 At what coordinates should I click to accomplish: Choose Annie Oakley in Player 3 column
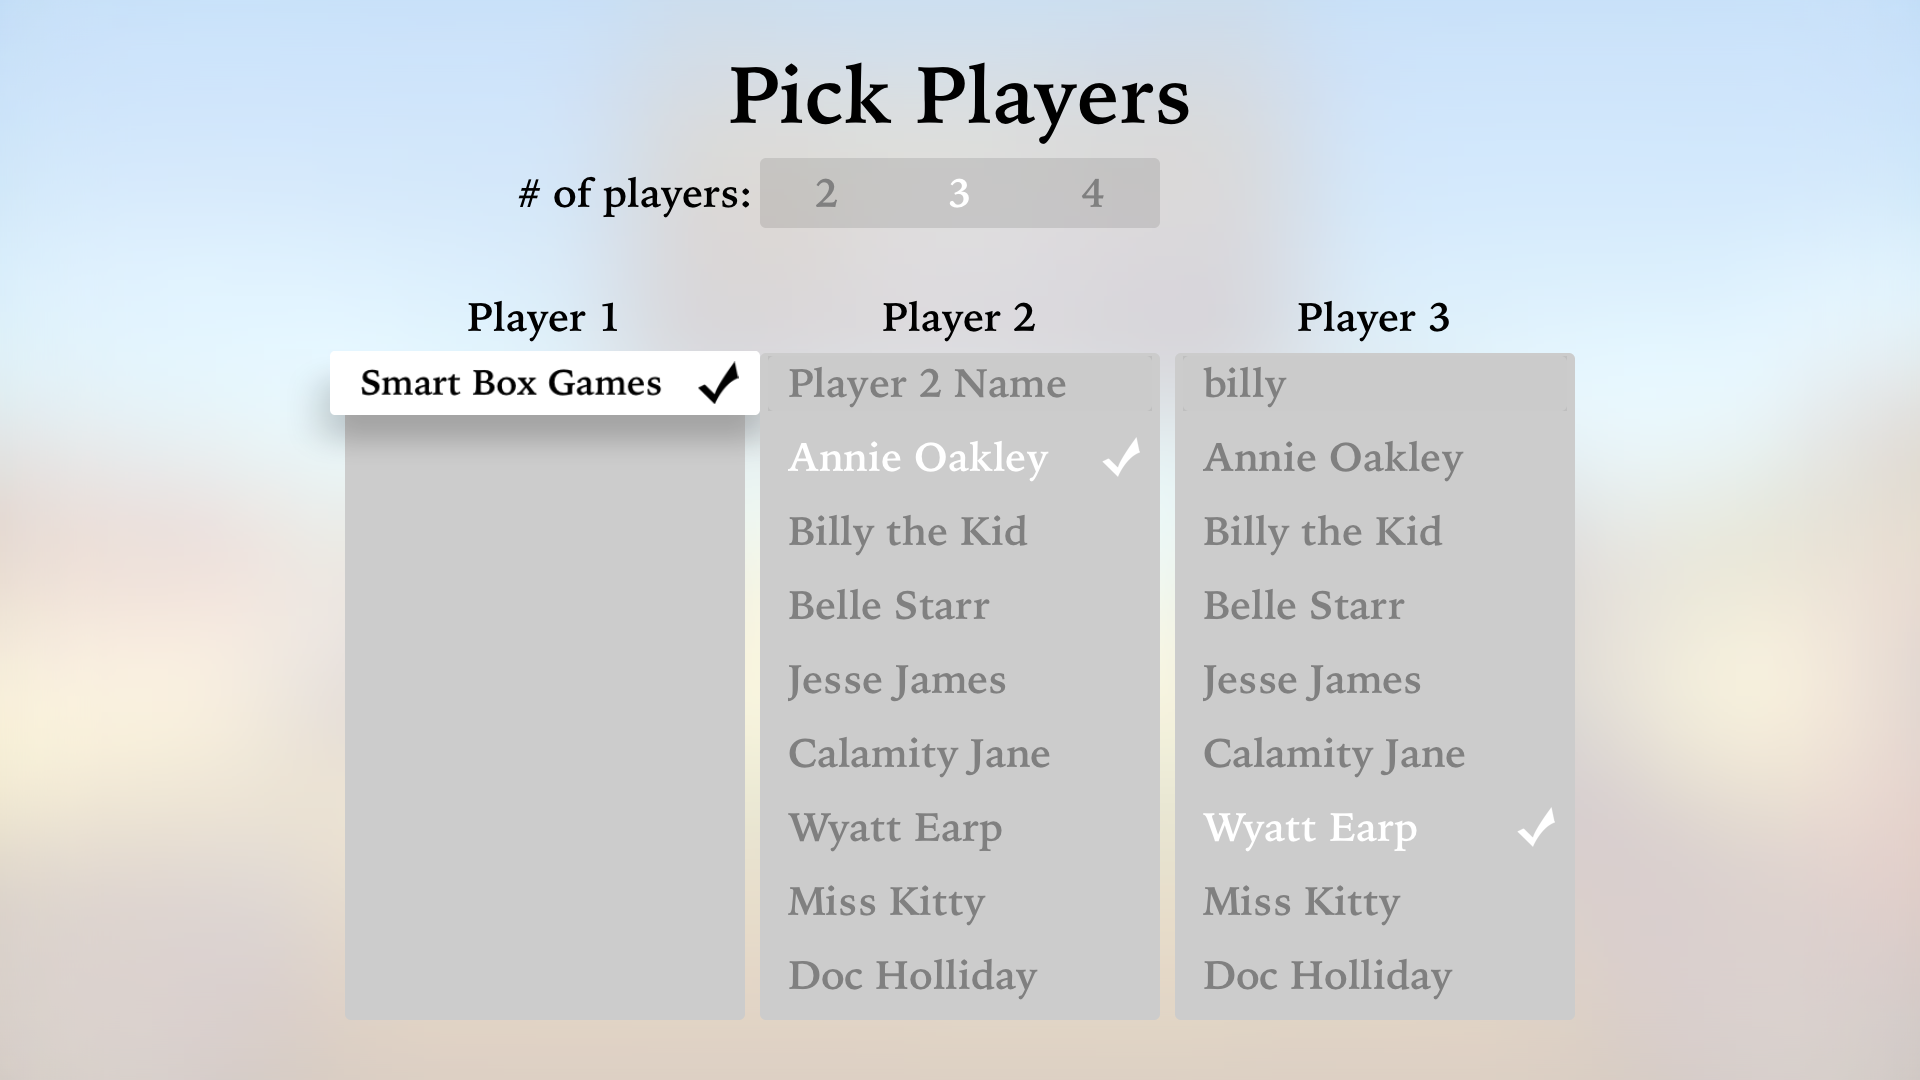pyautogui.click(x=1333, y=457)
